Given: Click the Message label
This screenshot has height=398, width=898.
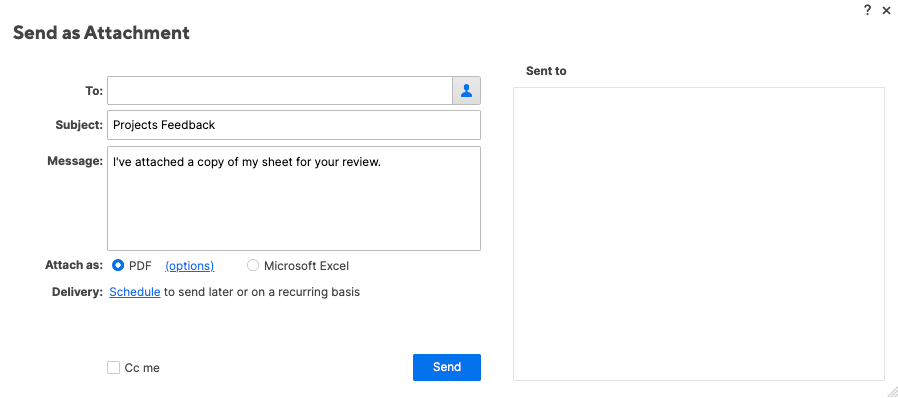Looking at the screenshot, I should point(75,161).
